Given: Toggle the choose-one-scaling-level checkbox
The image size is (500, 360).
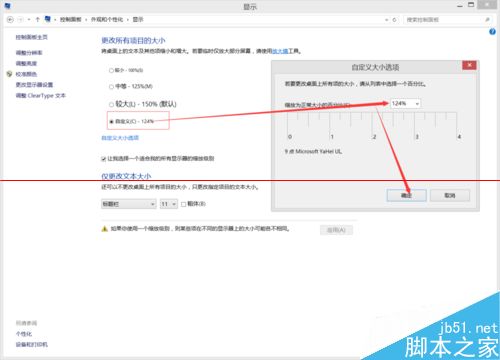Looking at the screenshot, I should click(x=104, y=159).
